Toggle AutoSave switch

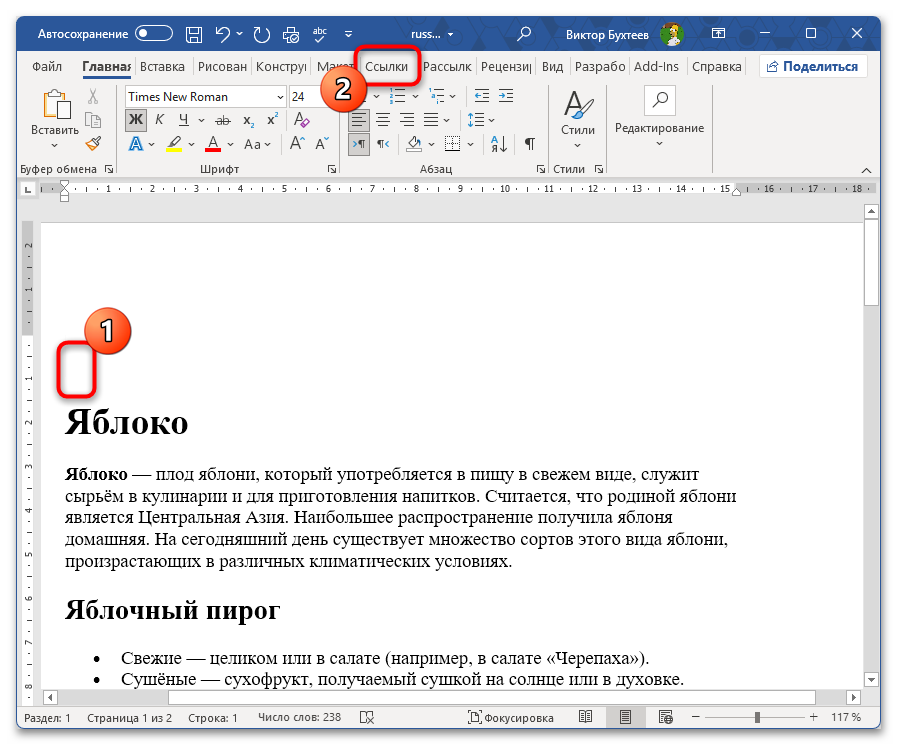click(154, 34)
